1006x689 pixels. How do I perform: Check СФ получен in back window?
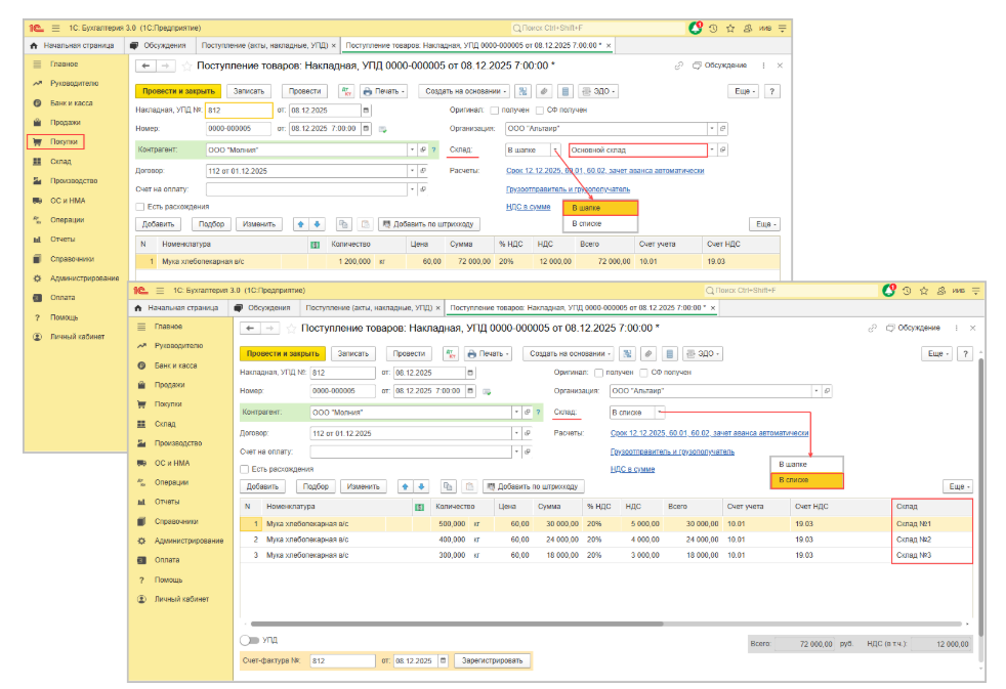[540, 110]
